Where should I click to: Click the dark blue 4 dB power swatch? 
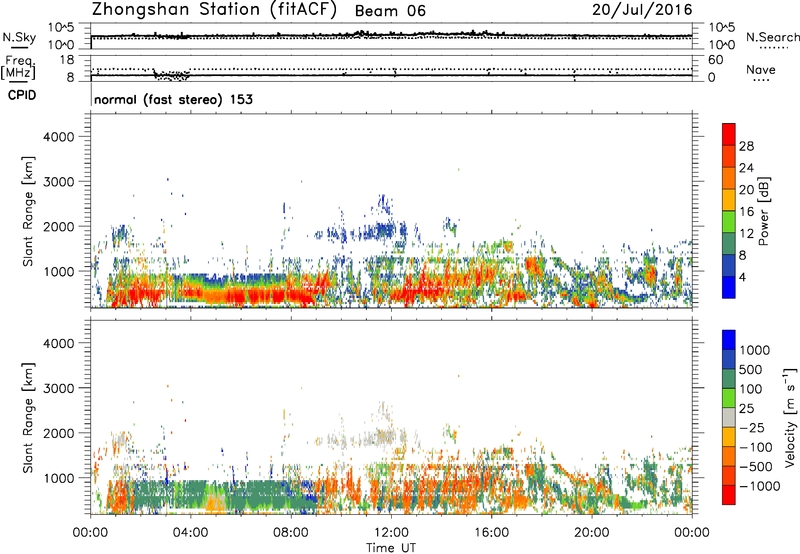point(729,287)
